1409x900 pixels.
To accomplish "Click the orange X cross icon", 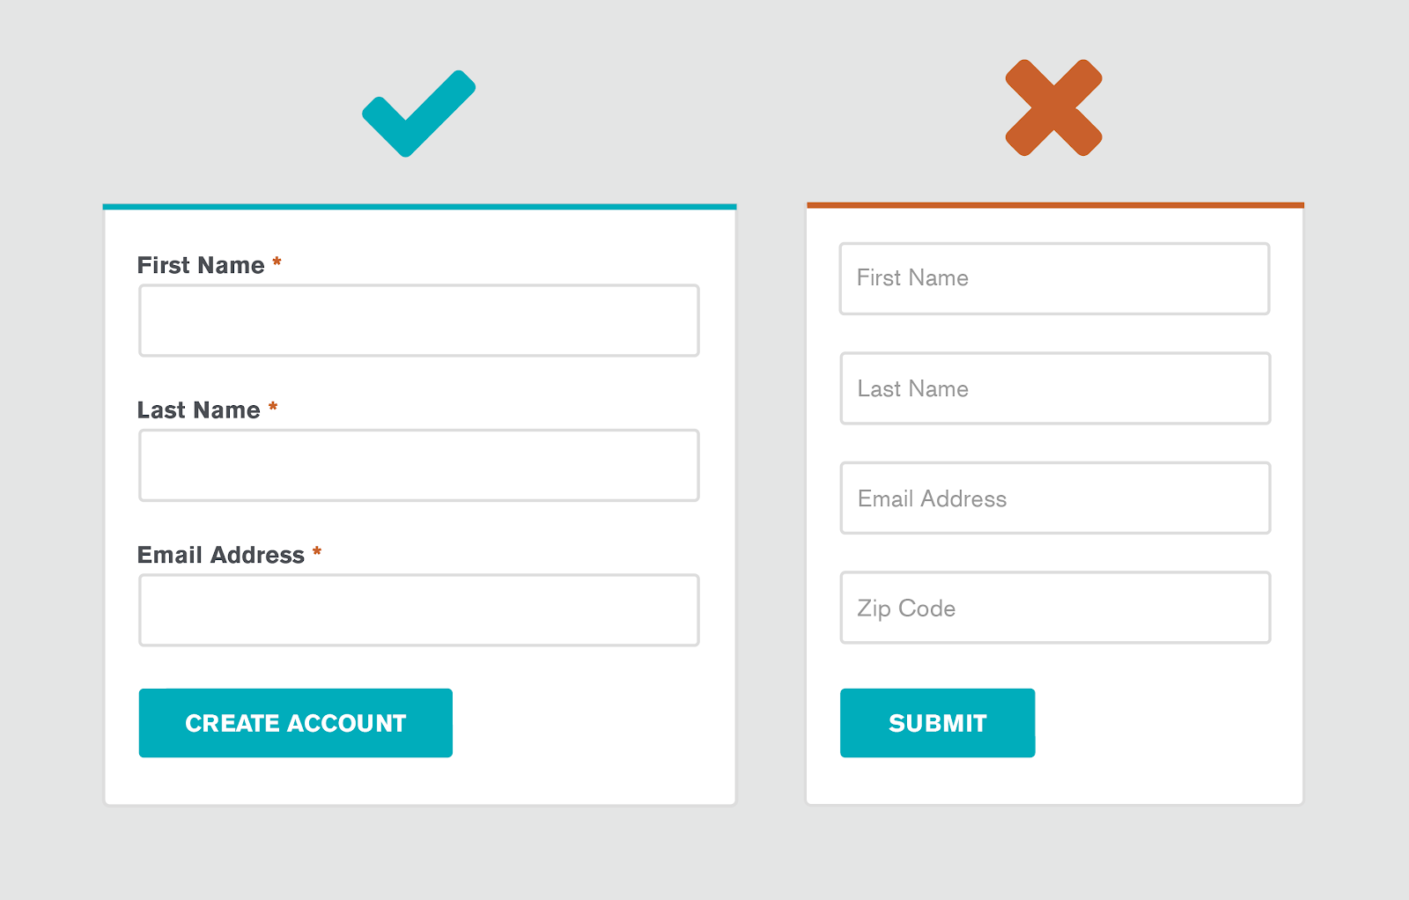I will [1053, 108].
